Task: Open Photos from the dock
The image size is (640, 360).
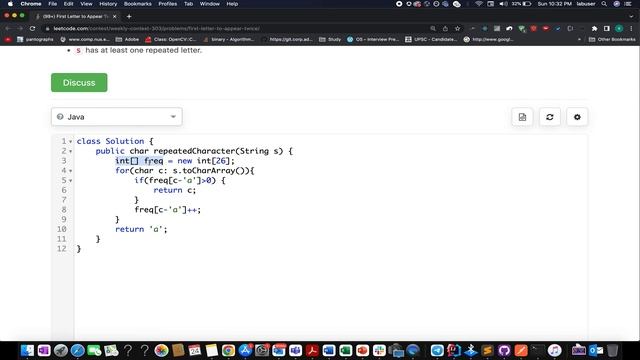Action: click(x=161, y=350)
